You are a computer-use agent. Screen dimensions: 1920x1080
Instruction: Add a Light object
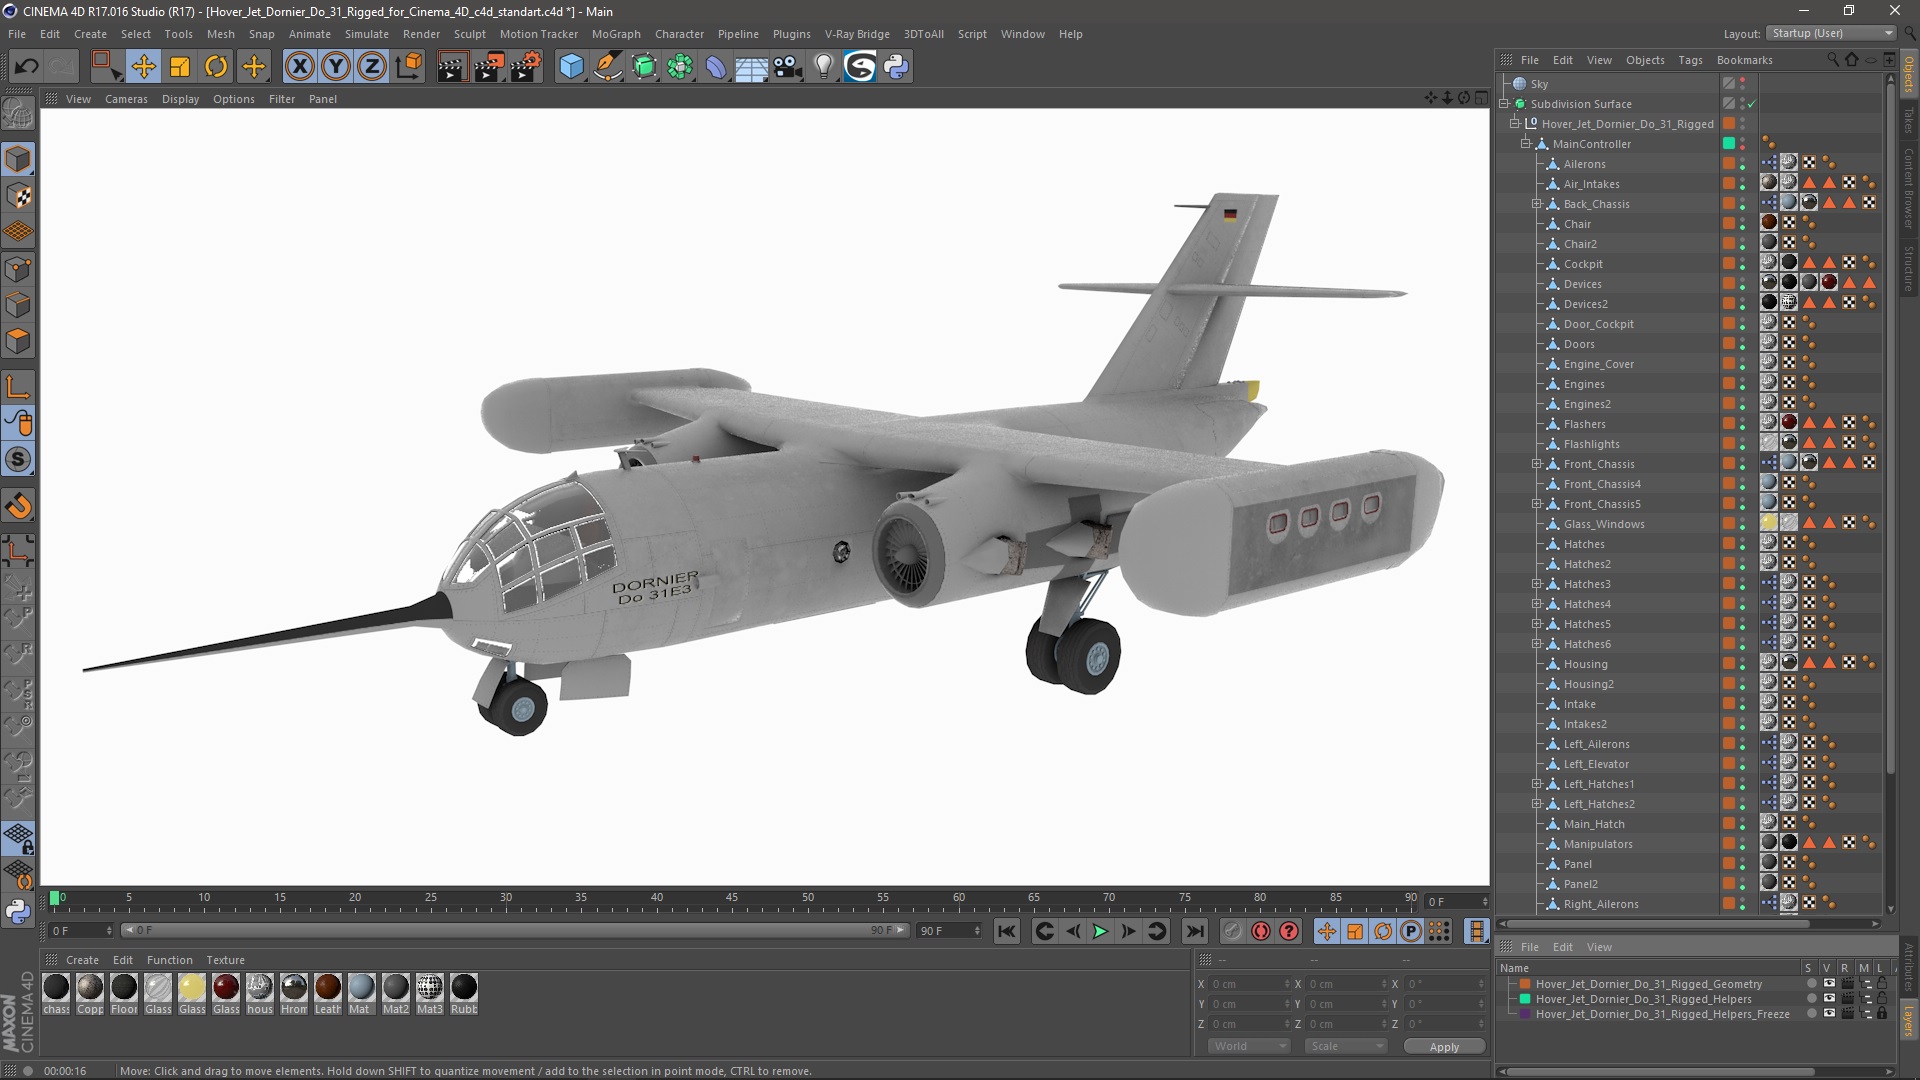click(823, 67)
